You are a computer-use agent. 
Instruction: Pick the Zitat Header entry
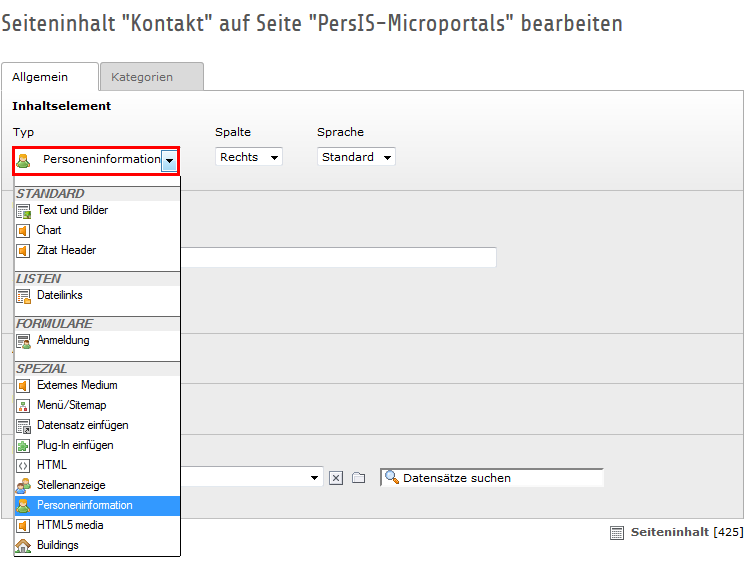click(66, 251)
